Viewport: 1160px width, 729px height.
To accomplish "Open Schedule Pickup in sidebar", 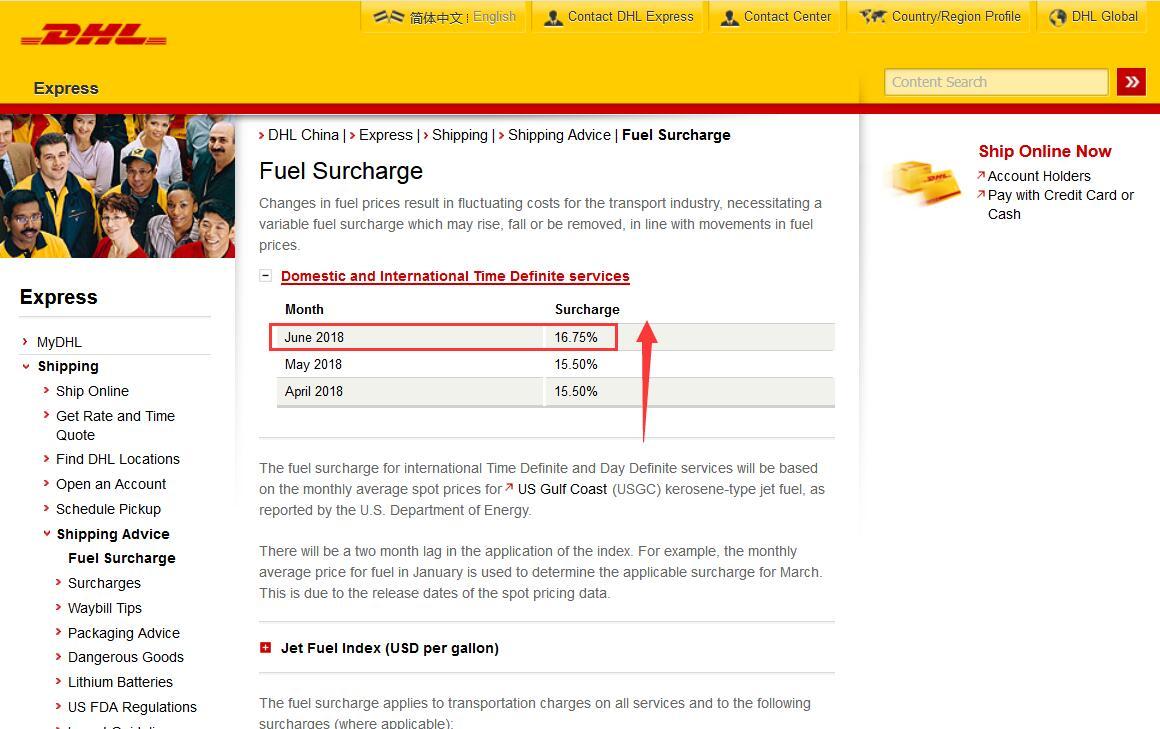I will (108, 509).
